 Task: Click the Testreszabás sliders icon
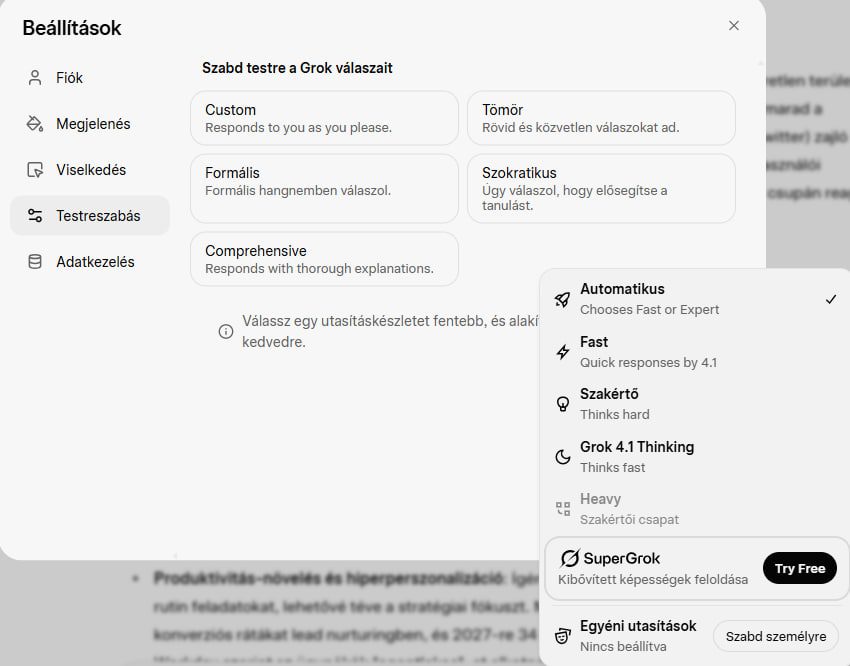tap(36, 216)
